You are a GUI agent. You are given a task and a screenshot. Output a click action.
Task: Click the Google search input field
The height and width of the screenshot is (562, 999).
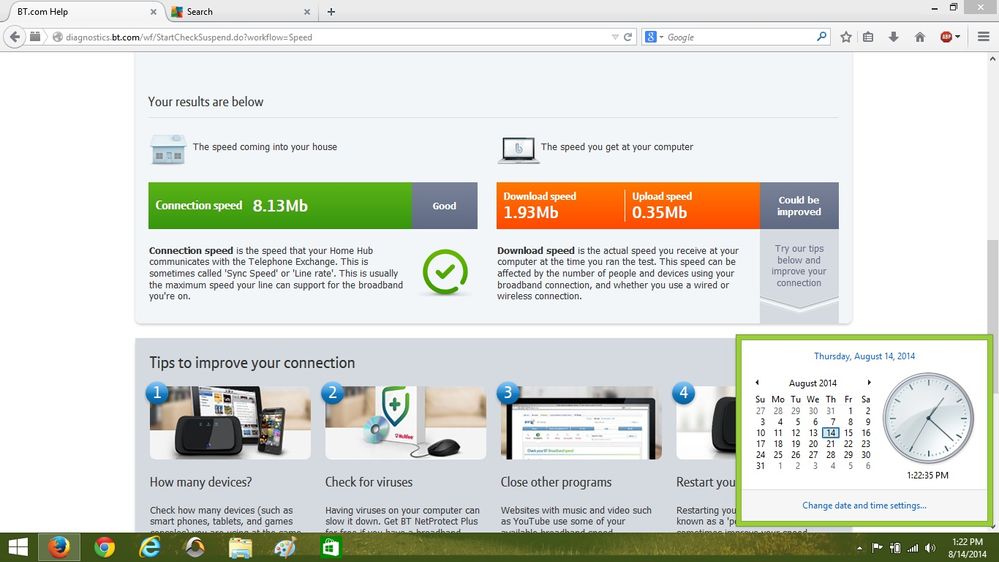[739, 37]
